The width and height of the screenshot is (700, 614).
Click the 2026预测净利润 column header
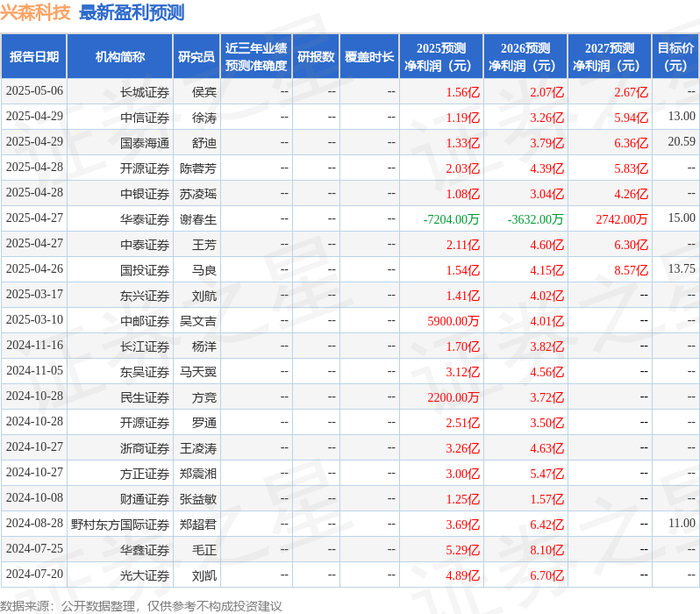[525, 56]
